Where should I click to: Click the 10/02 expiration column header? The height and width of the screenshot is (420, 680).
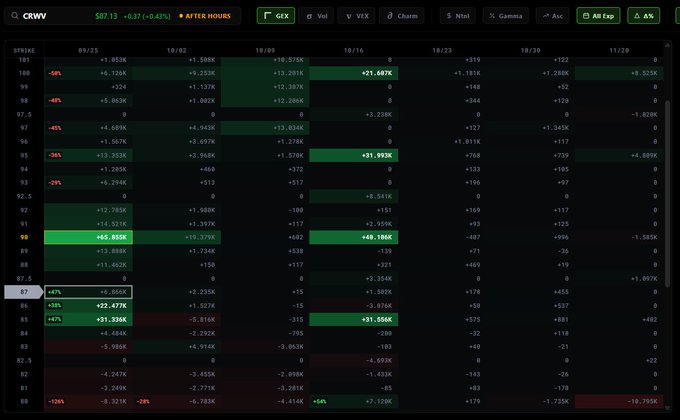click(x=177, y=50)
